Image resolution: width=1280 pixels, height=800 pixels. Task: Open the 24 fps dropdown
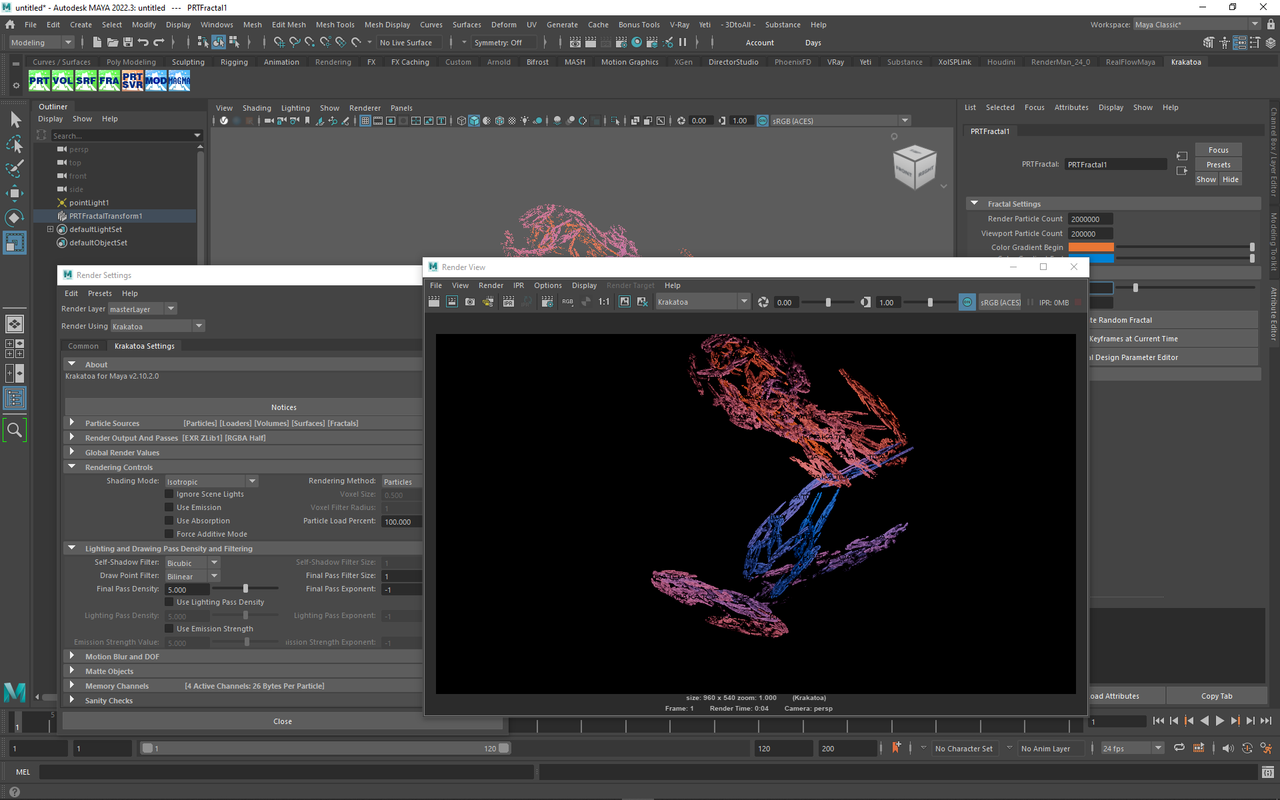tap(1133, 748)
